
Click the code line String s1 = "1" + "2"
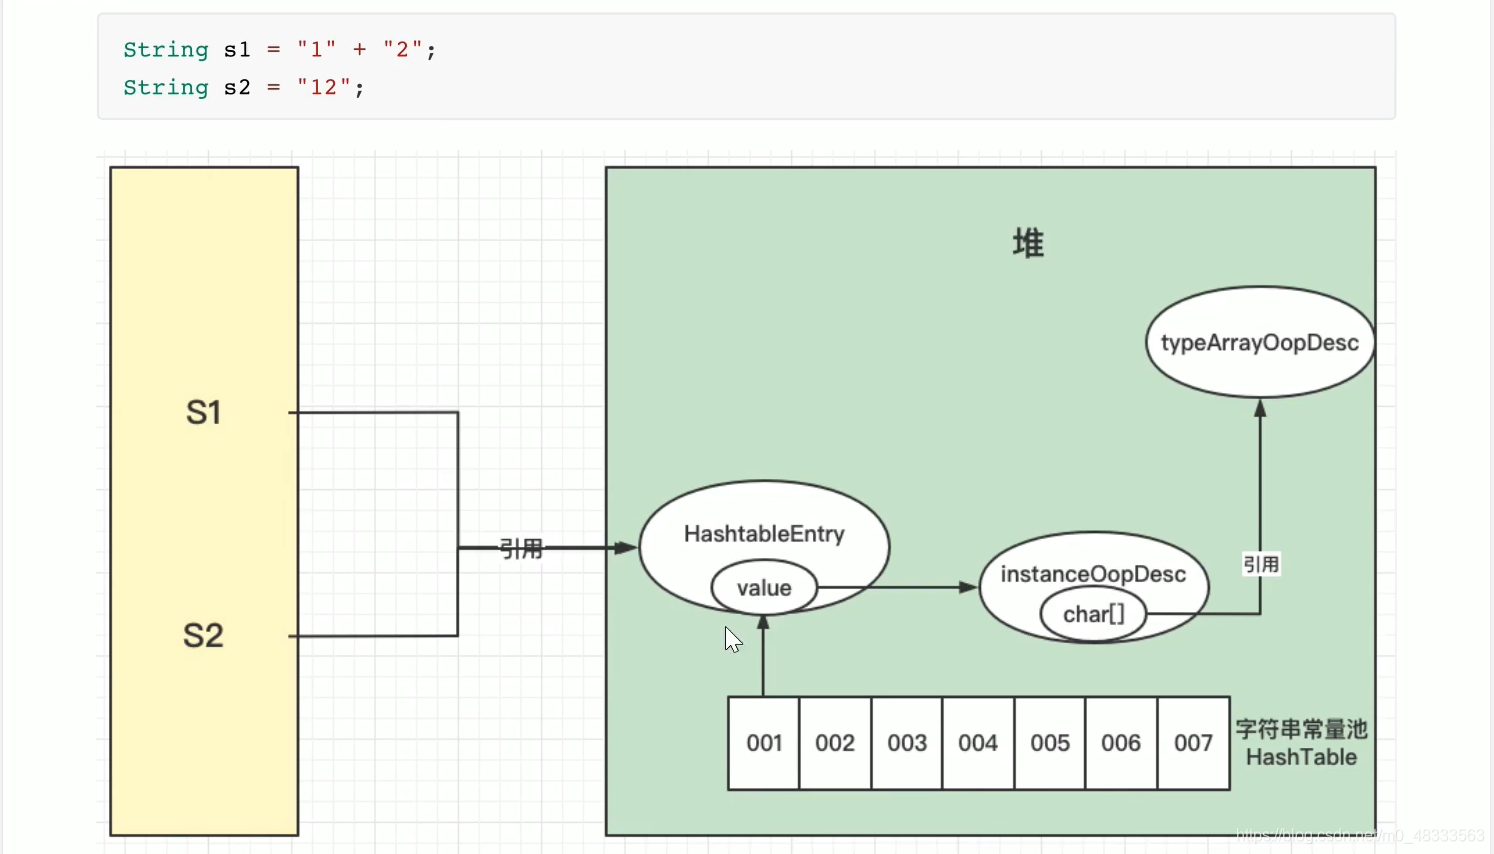point(280,49)
